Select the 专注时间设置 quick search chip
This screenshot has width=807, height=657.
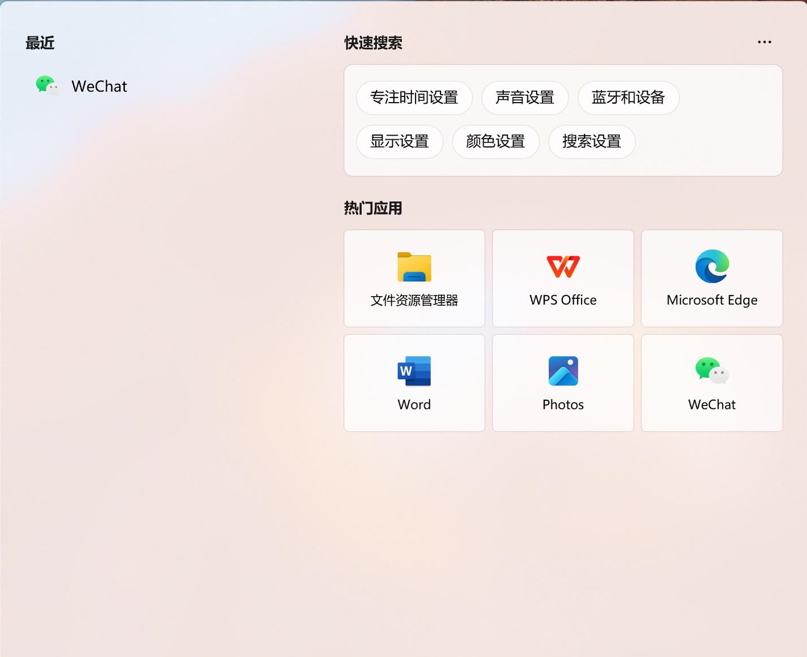tap(414, 98)
